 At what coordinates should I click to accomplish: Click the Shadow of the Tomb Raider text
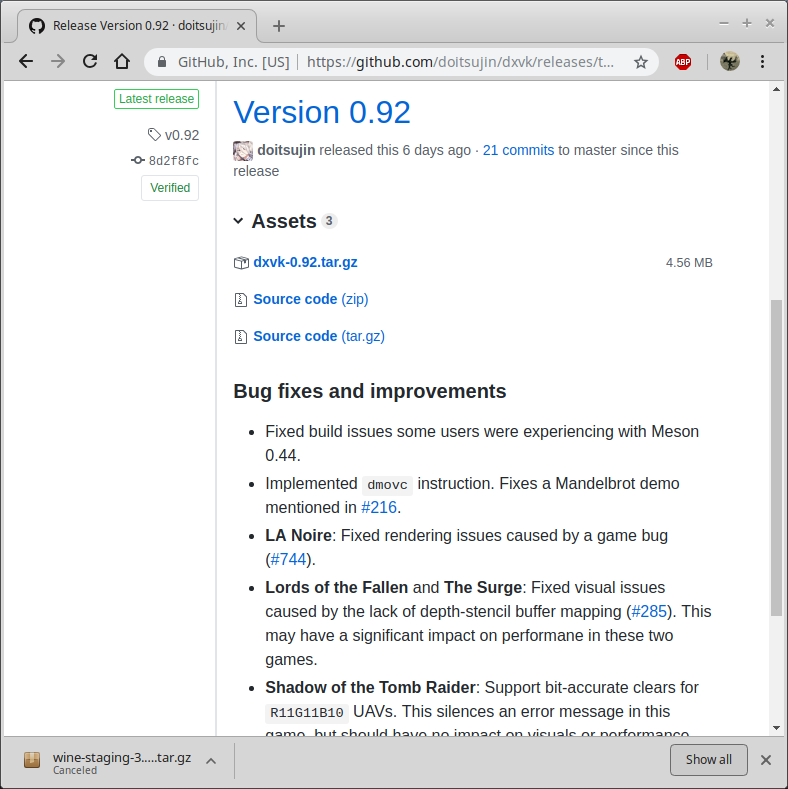(x=370, y=687)
